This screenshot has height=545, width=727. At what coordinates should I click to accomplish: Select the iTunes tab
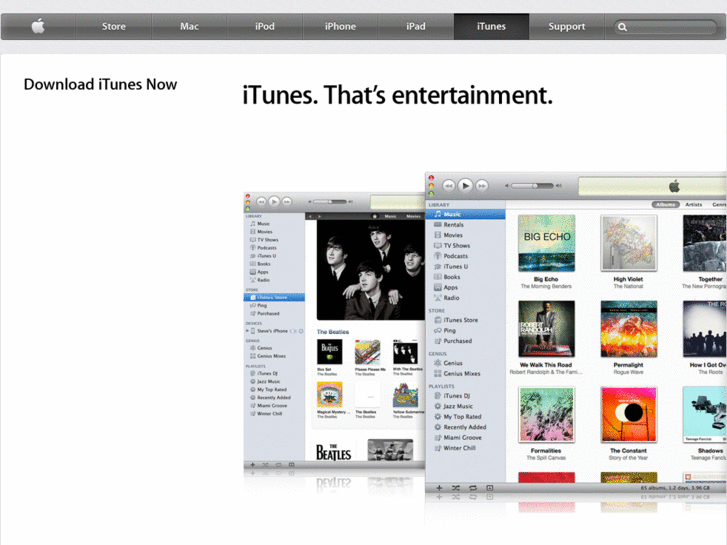(491, 26)
